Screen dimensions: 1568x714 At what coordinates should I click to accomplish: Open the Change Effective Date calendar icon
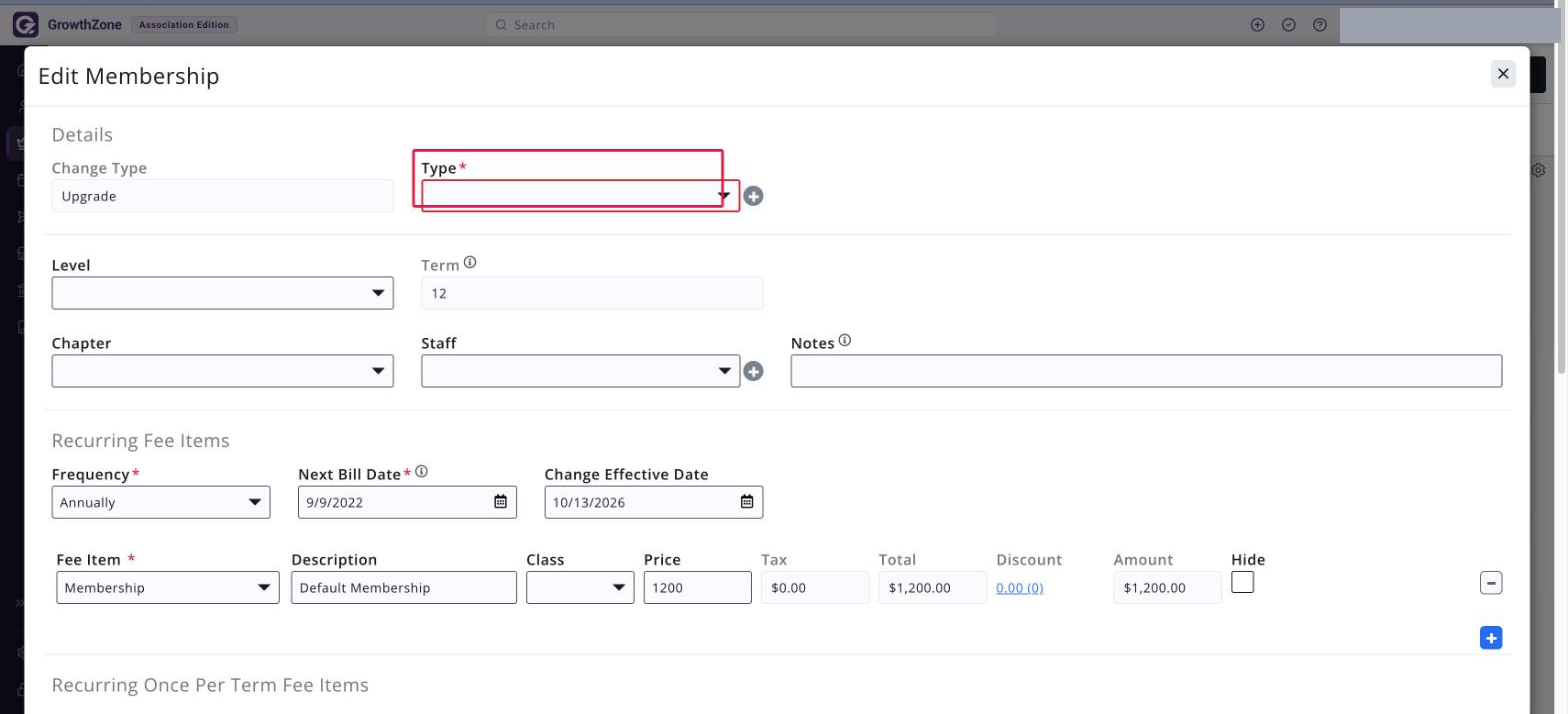746,502
